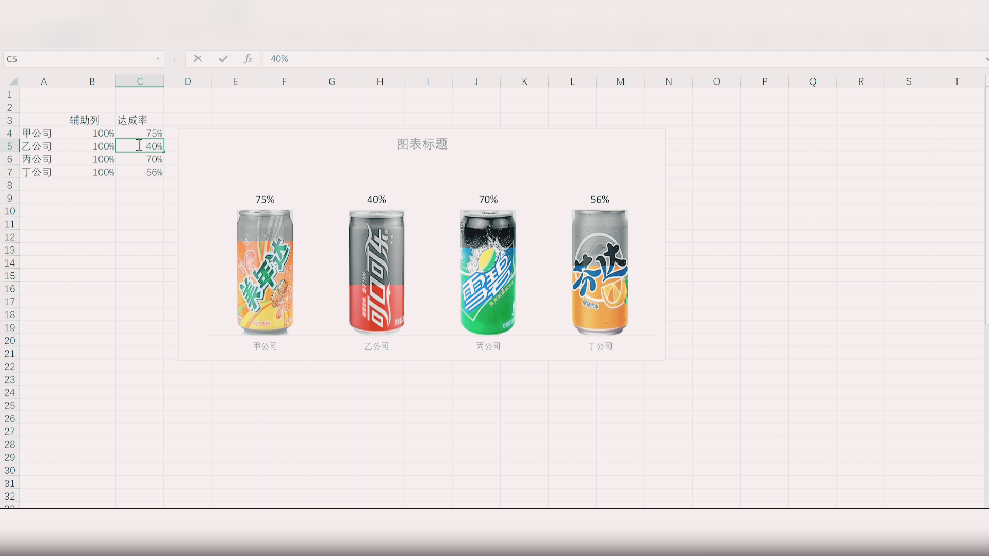Click the 达成率 header cell
Image resolution: width=989 pixels, height=556 pixels.
coord(139,120)
